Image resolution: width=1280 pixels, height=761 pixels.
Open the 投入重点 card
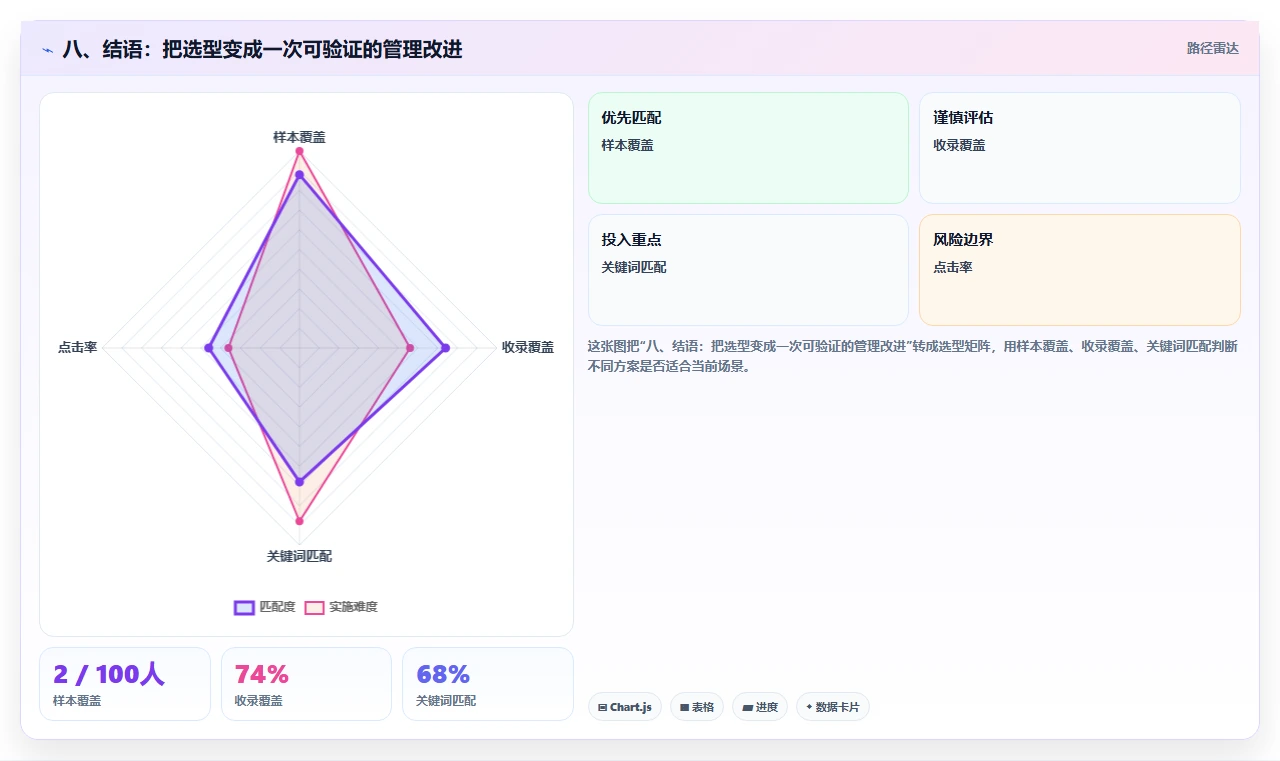pyautogui.click(x=748, y=270)
